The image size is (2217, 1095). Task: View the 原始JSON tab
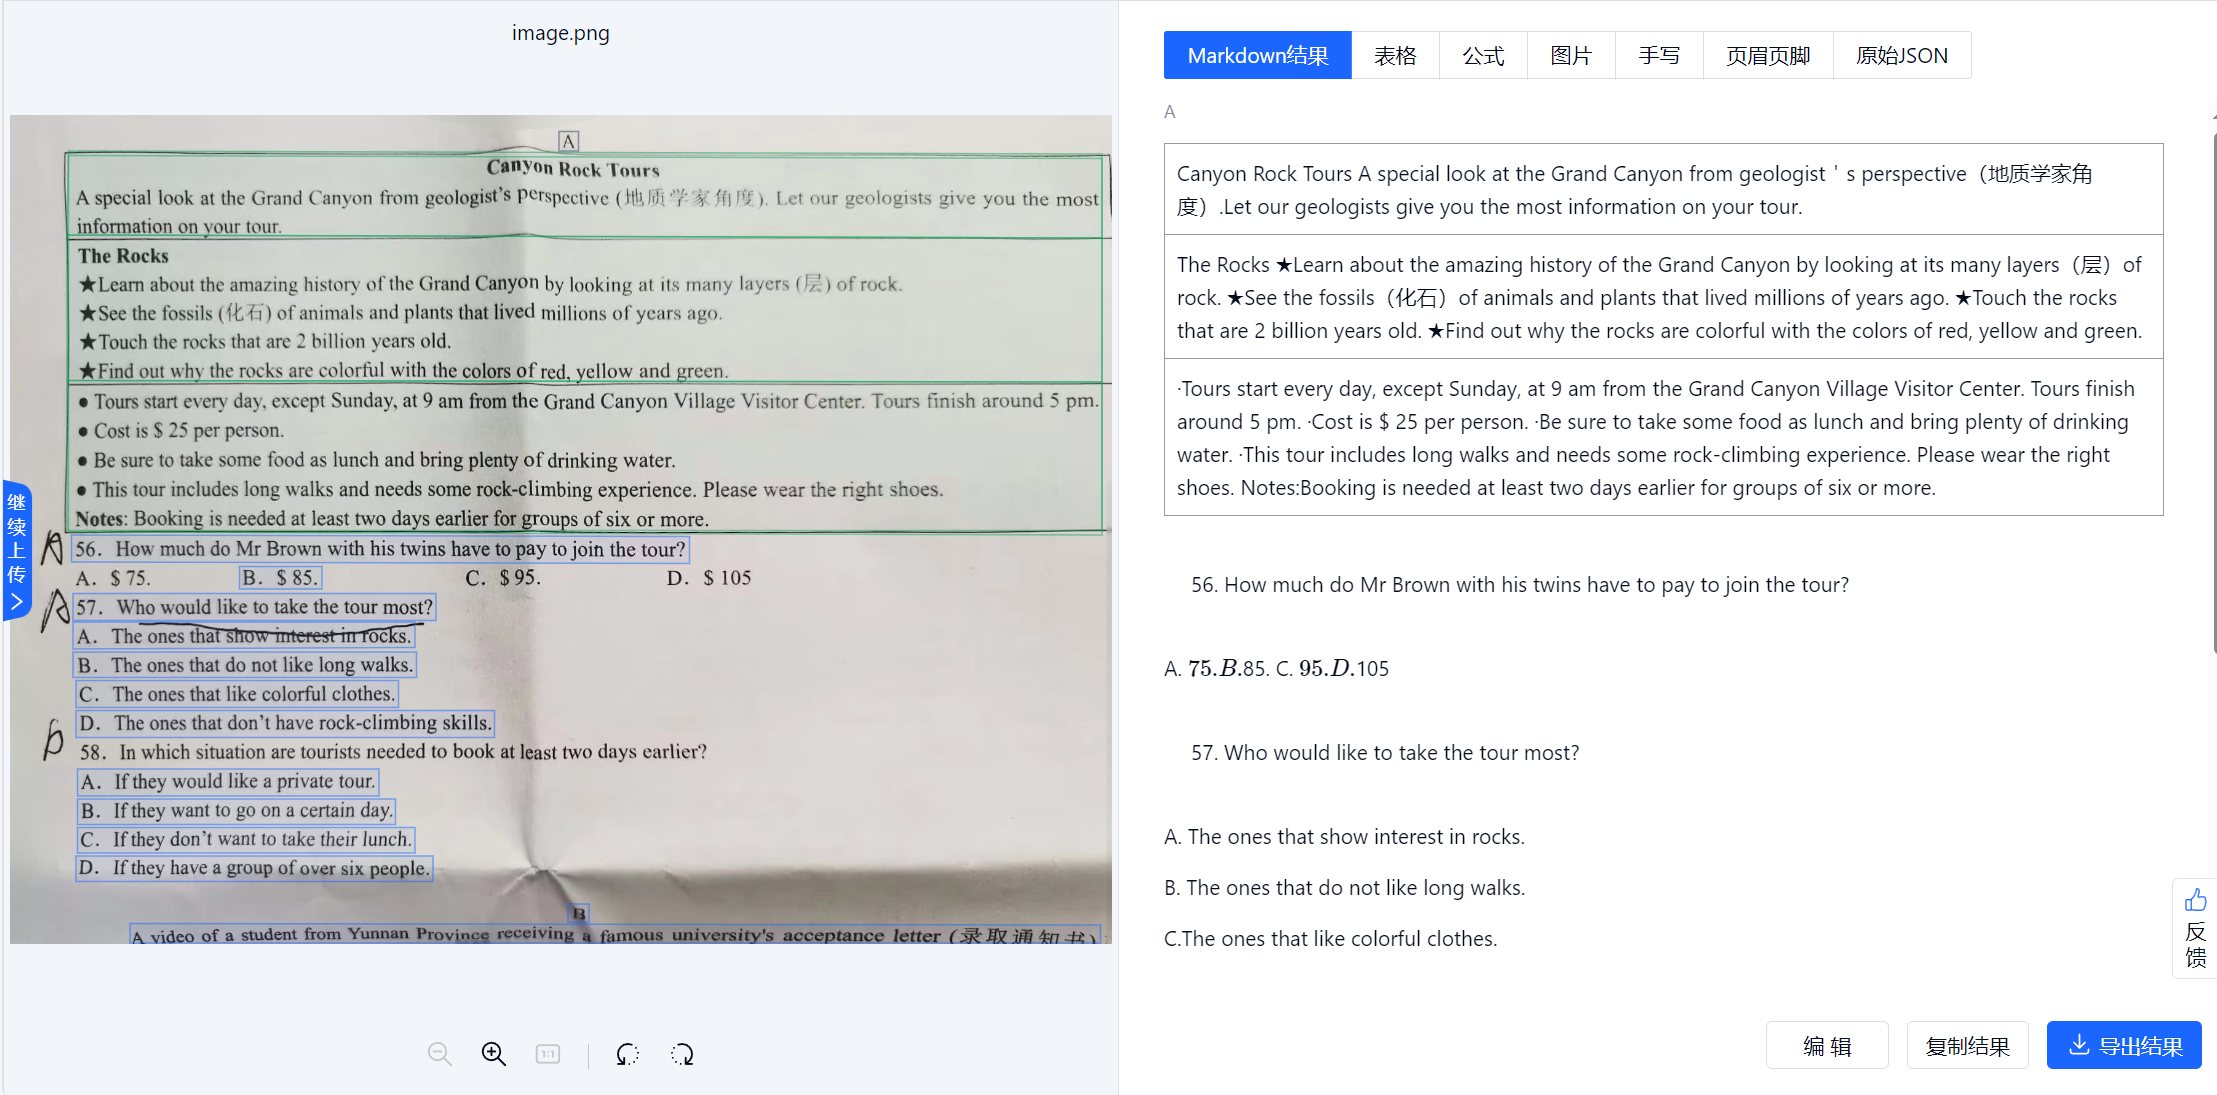pos(1902,55)
